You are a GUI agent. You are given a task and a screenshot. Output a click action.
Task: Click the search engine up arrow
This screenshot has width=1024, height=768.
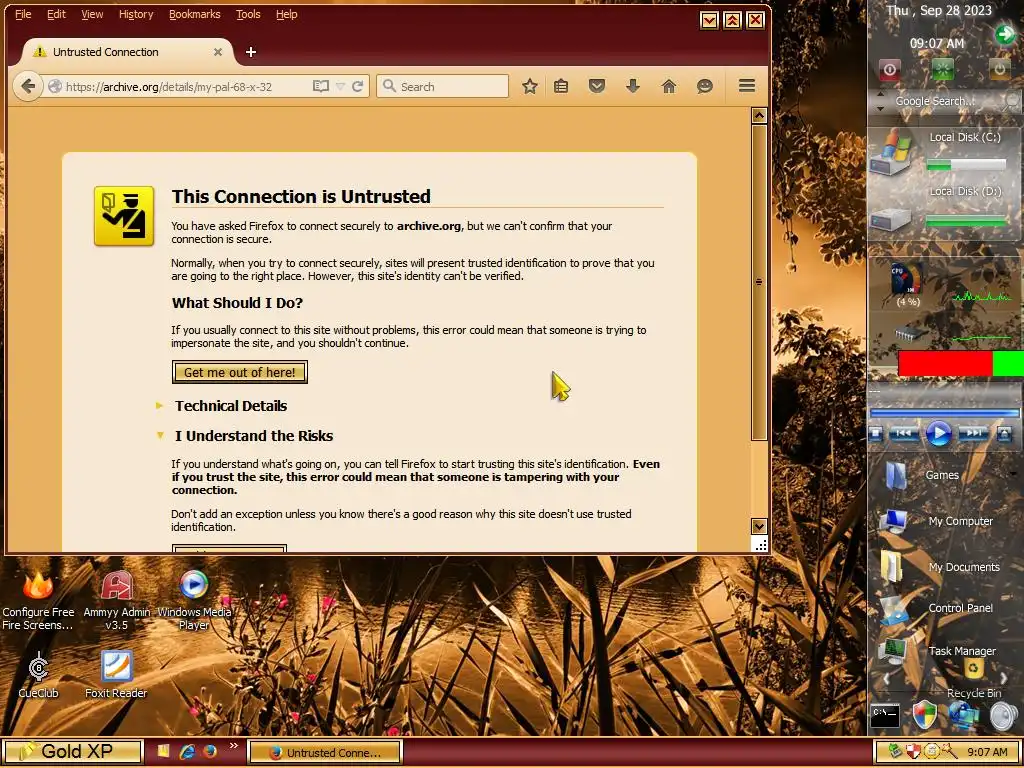(x=880, y=95)
